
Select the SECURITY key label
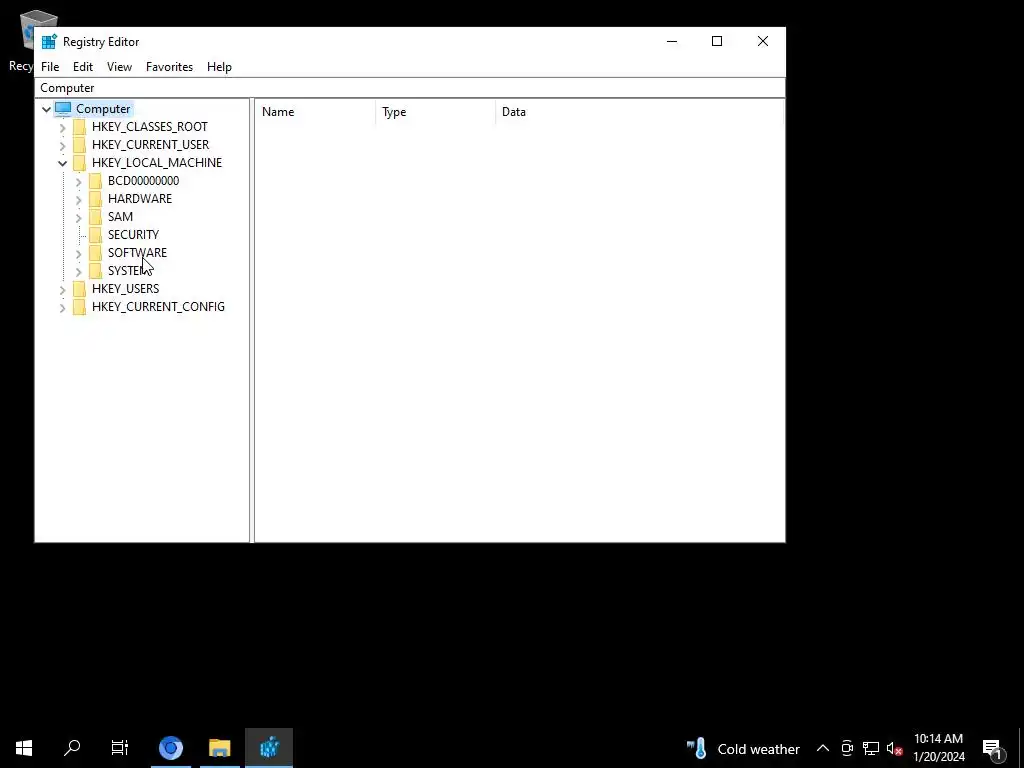[133, 234]
